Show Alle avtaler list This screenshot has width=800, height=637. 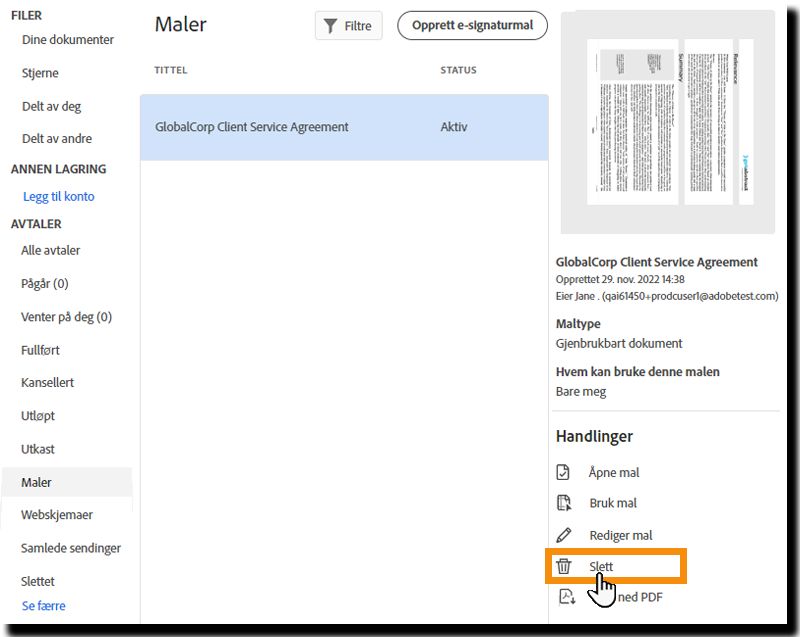click(51, 250)
